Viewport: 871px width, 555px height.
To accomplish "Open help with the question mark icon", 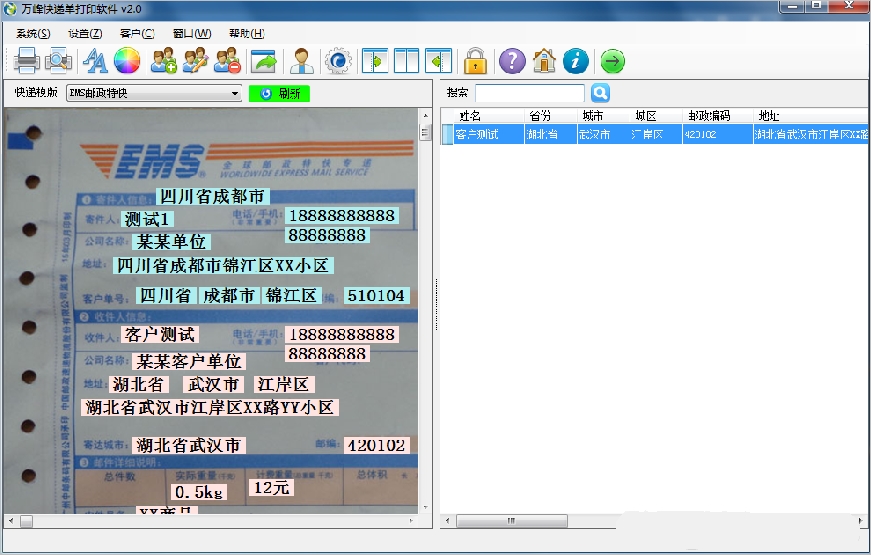I will (512, 61).
